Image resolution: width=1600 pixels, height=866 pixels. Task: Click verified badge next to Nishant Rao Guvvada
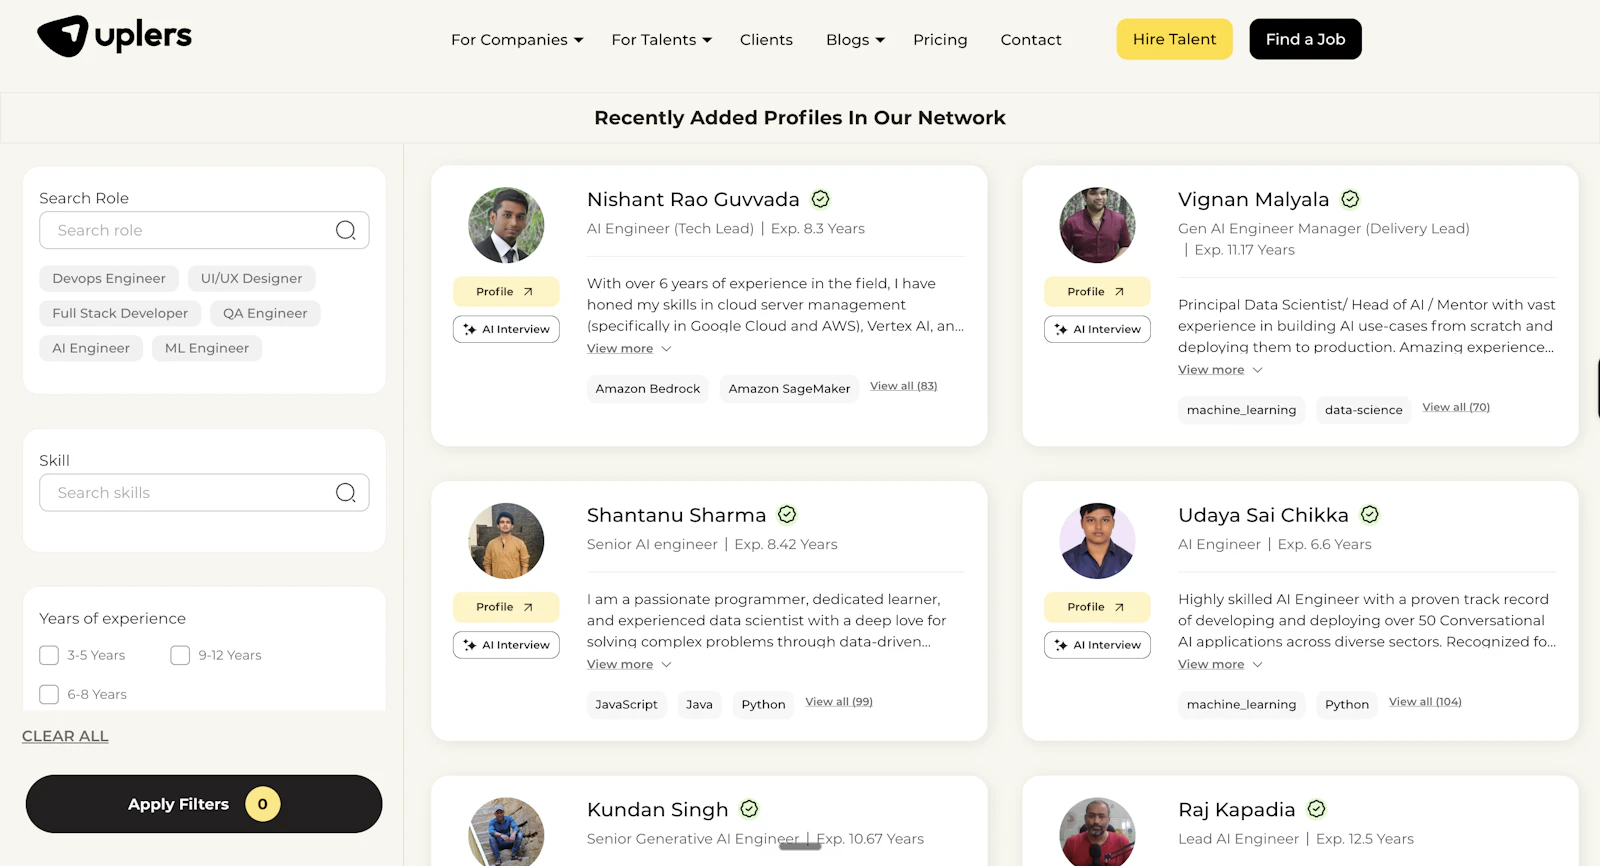(821, 199)
